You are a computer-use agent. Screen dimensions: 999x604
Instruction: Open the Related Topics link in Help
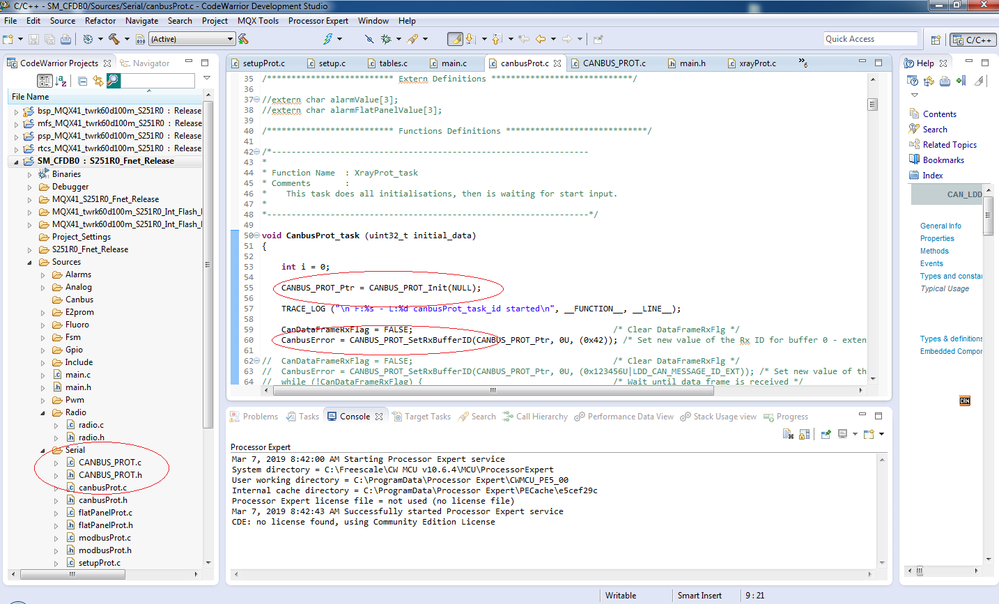[x=949, y=145]
